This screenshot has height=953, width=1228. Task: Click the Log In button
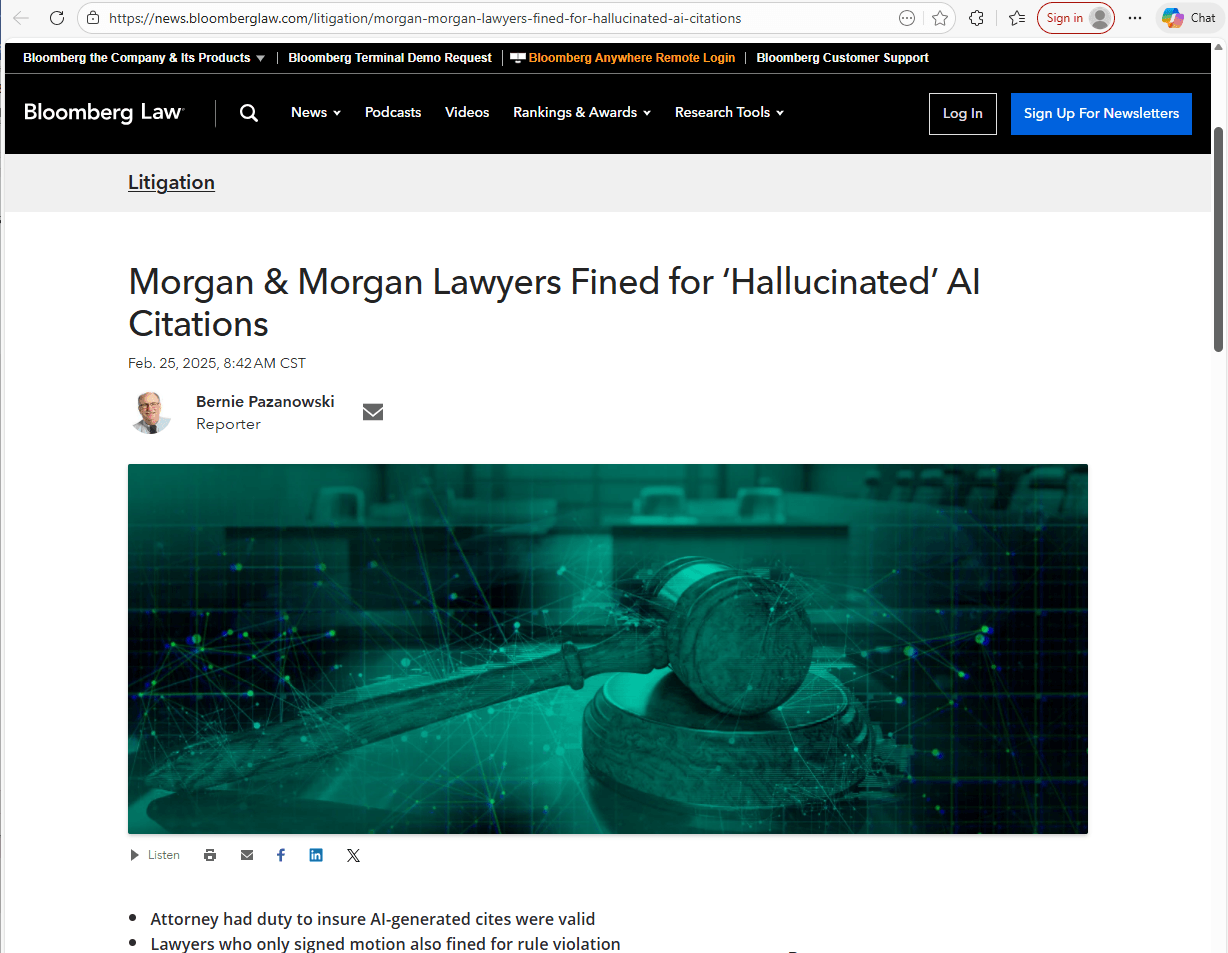coord(963,114)
